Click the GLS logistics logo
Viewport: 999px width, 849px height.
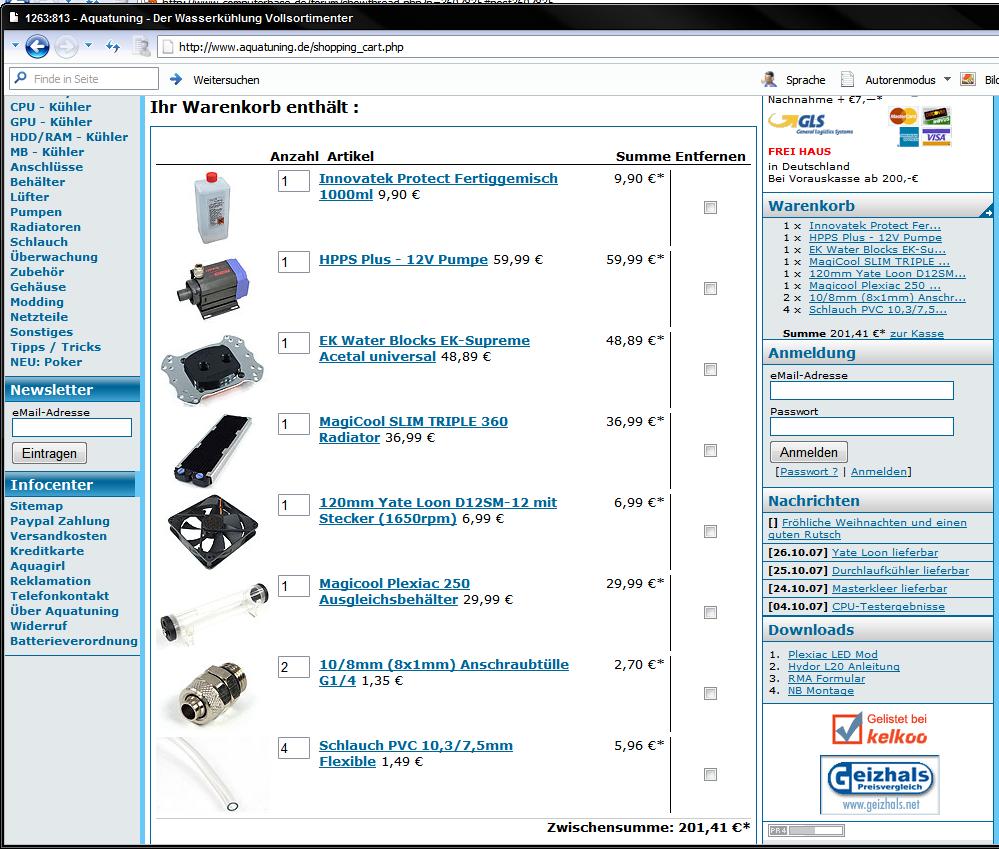(x=810, y=123)
